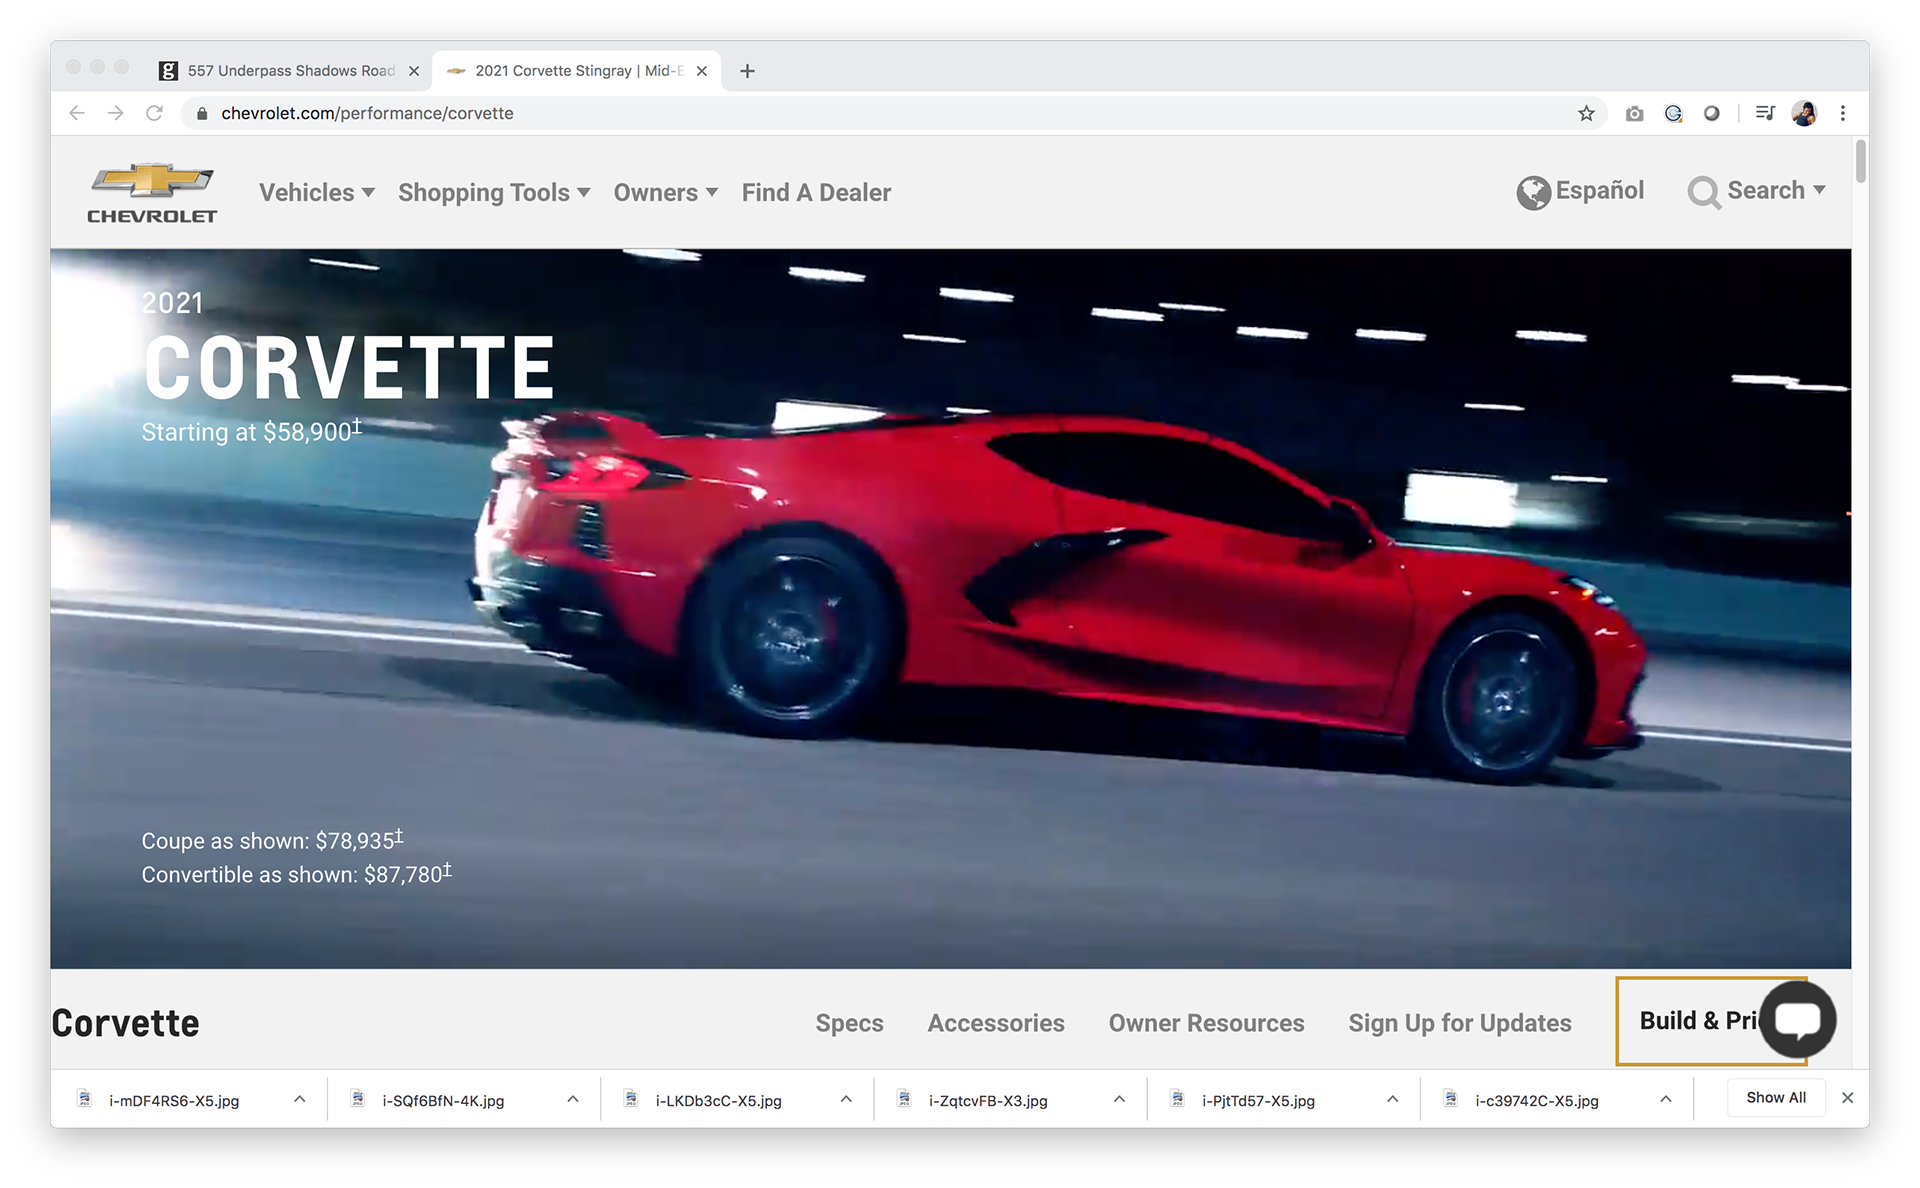The height and width of the screenshot is (1188, 1920).
Task: Click the i-ZqtcvFB-X3.jpg file icon
Action: coord(904,1099)
